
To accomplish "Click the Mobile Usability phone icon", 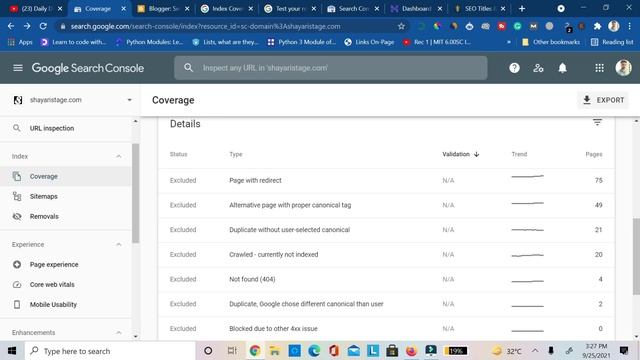I will [x=17, y=304].
